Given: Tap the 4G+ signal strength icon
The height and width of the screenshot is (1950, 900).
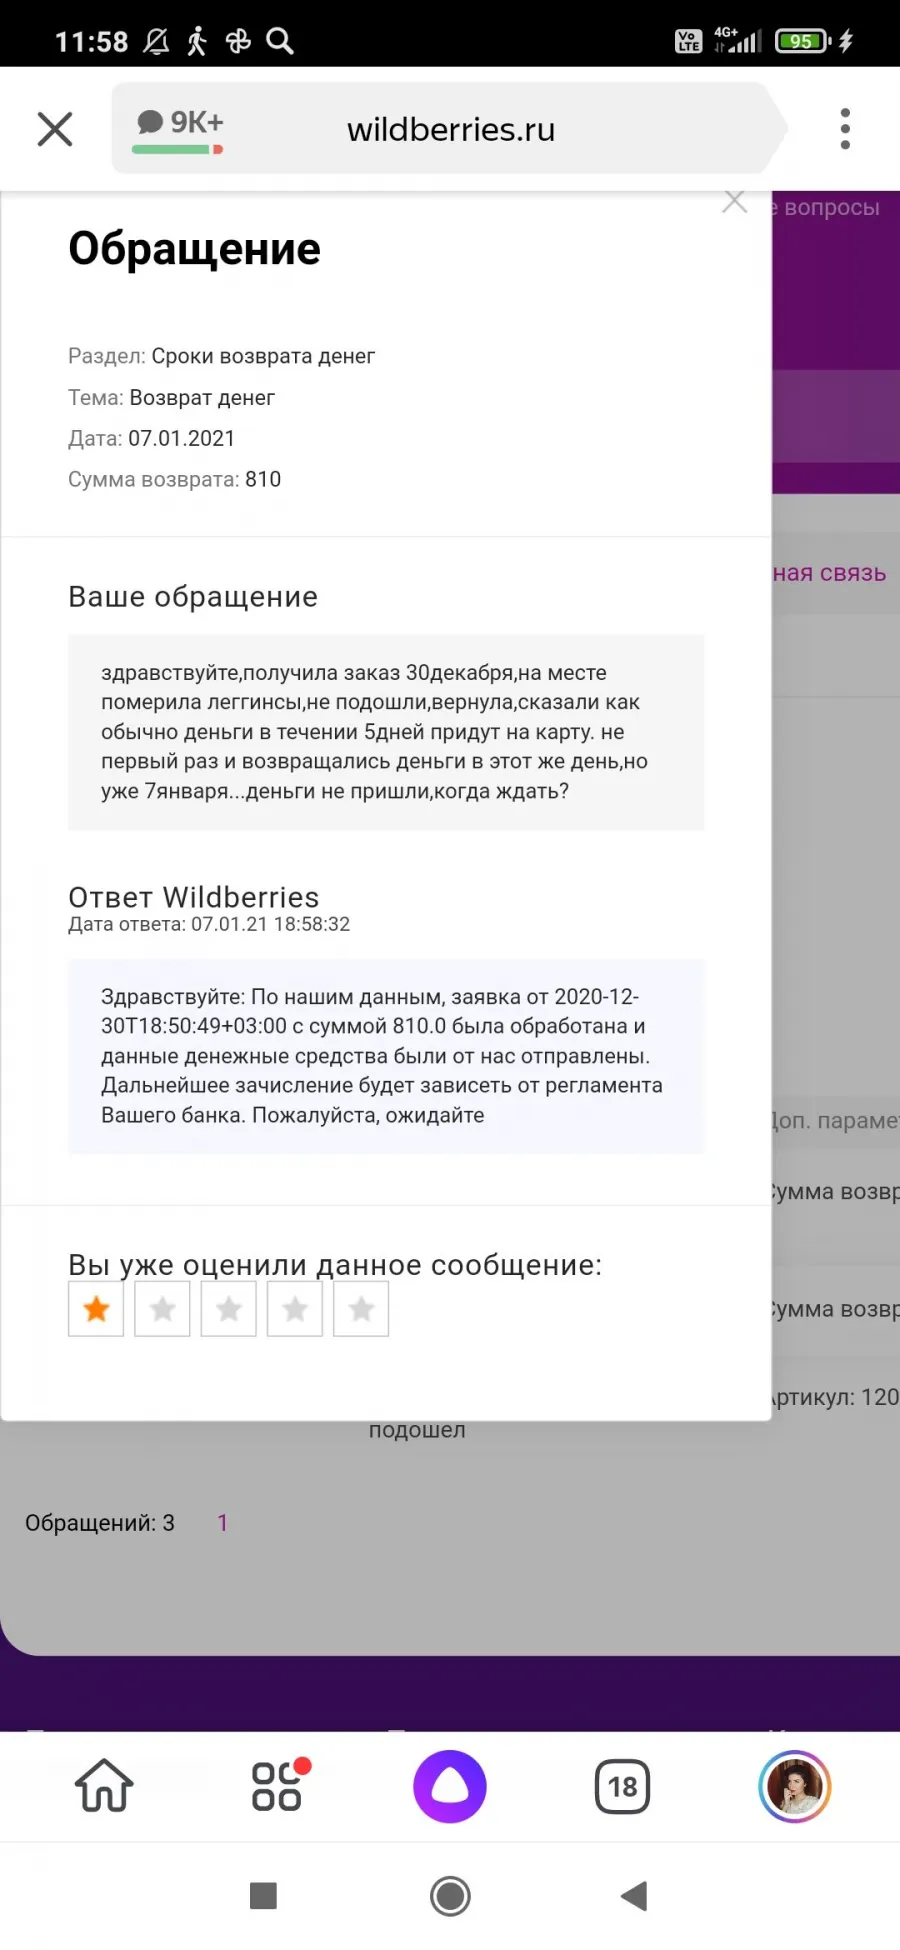Looking at the screenshot, I should tap(737, 40).
